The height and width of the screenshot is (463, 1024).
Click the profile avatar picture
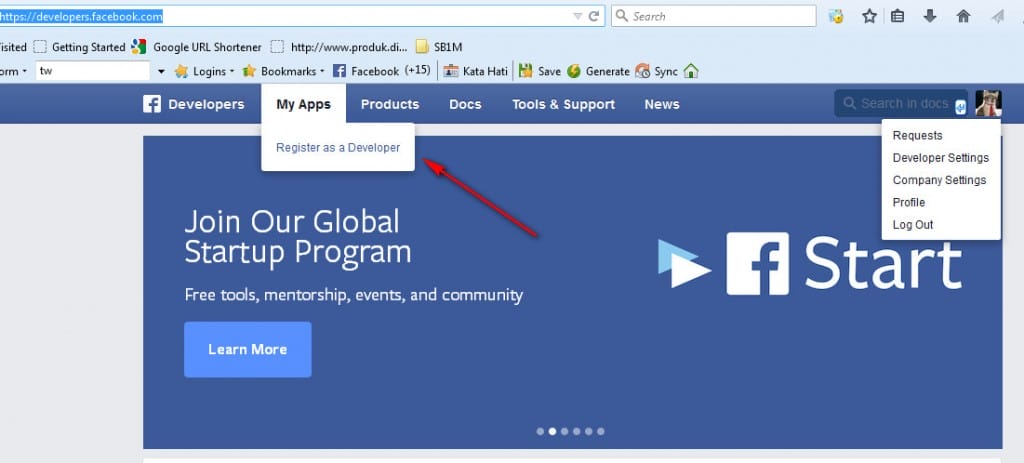(988, 103)
